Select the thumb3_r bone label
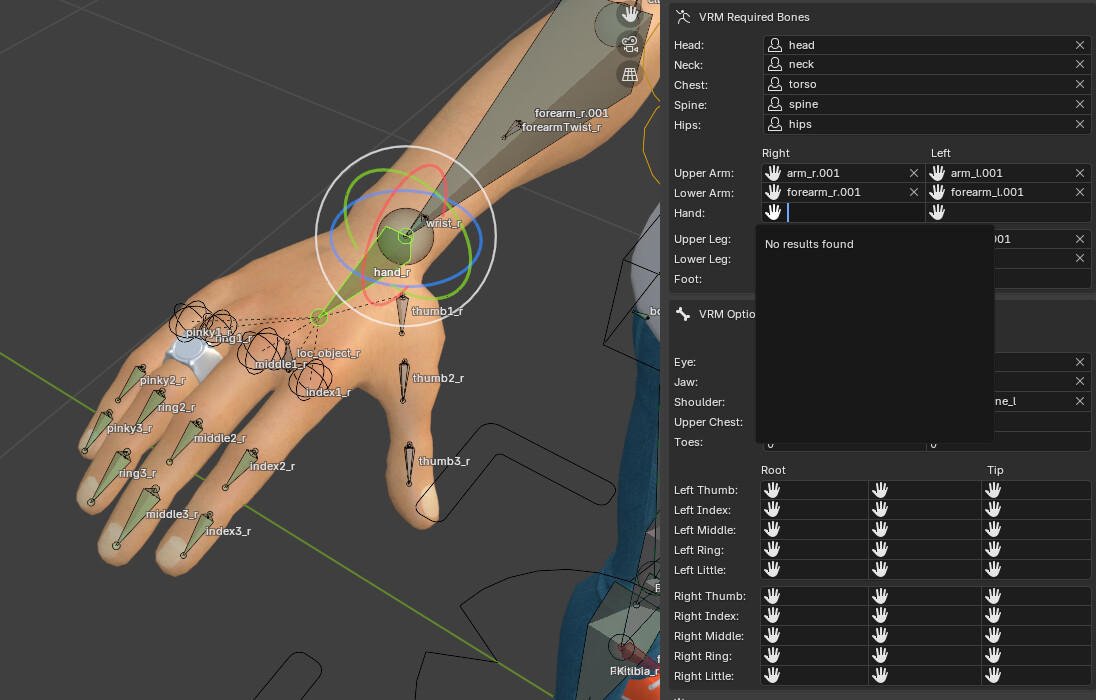1096x700 pixels. click(x=444, y=462)
